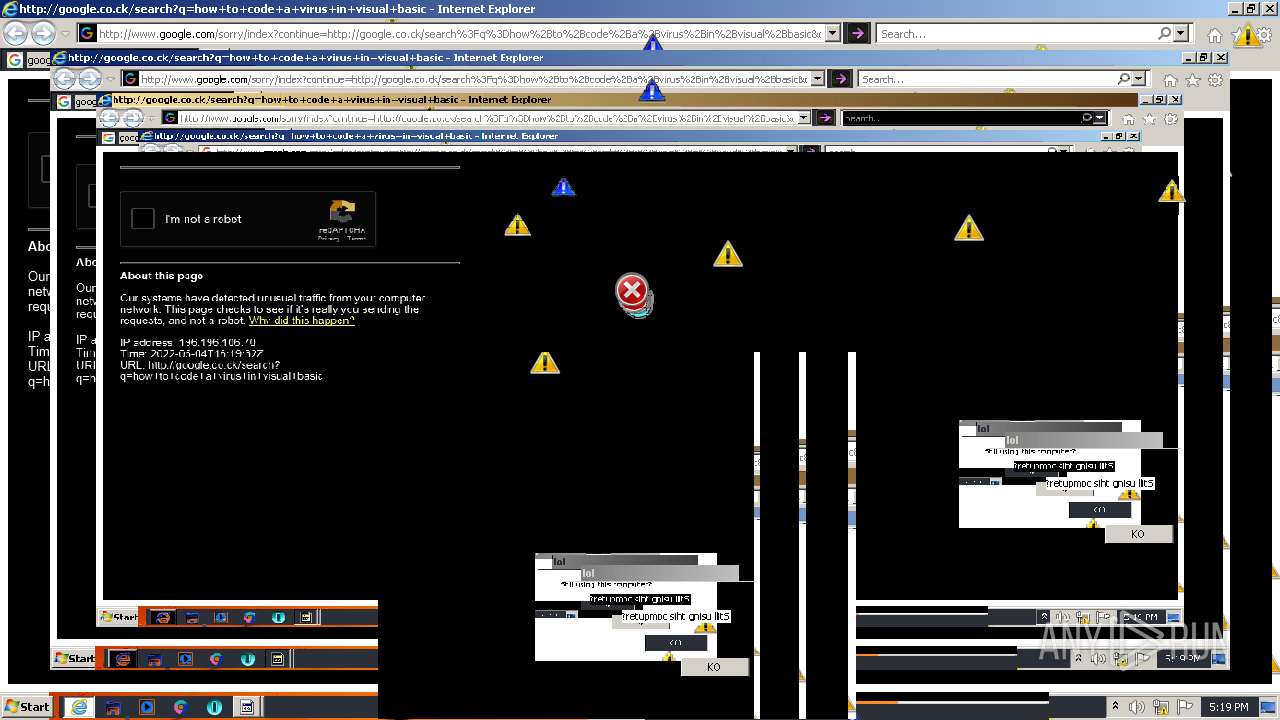Click Chrome on the second nested taskbar

coord(216,659)
